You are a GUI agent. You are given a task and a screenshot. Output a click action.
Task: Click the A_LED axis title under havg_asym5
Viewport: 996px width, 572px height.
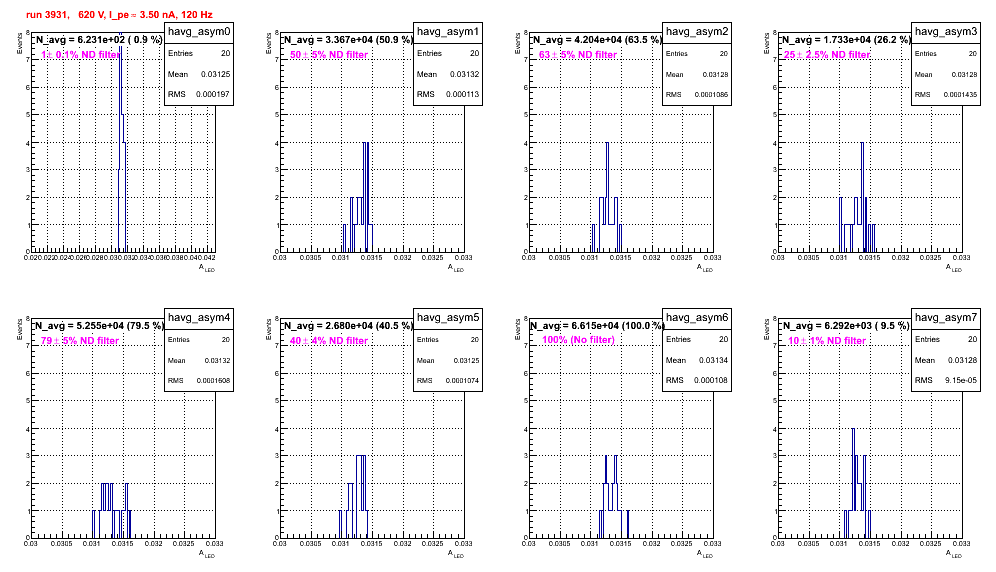(x=456, y=554)
